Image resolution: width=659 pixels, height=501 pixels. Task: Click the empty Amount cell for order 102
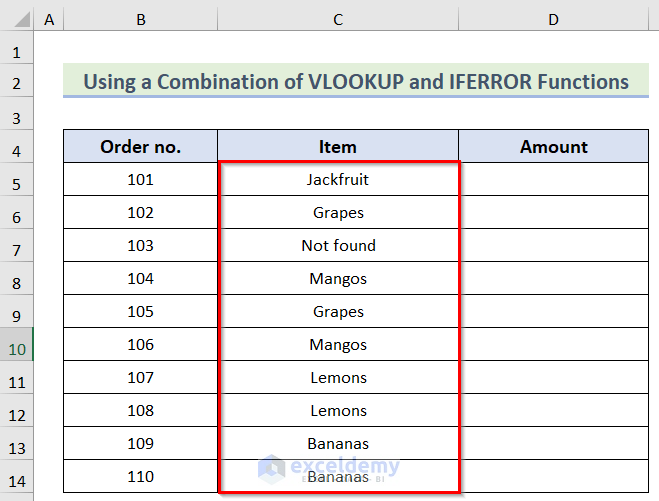click(x=553, y=213)
